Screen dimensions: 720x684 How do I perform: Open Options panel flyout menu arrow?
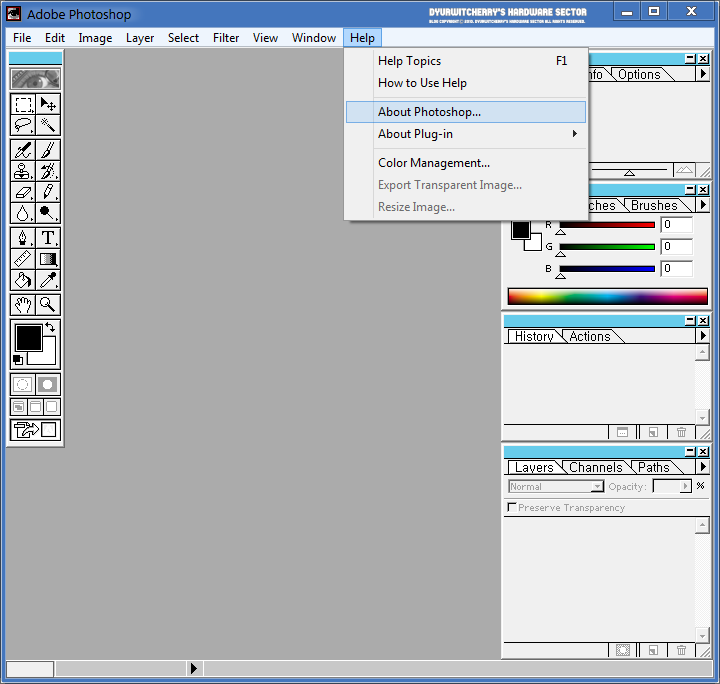tap(703, 74)
